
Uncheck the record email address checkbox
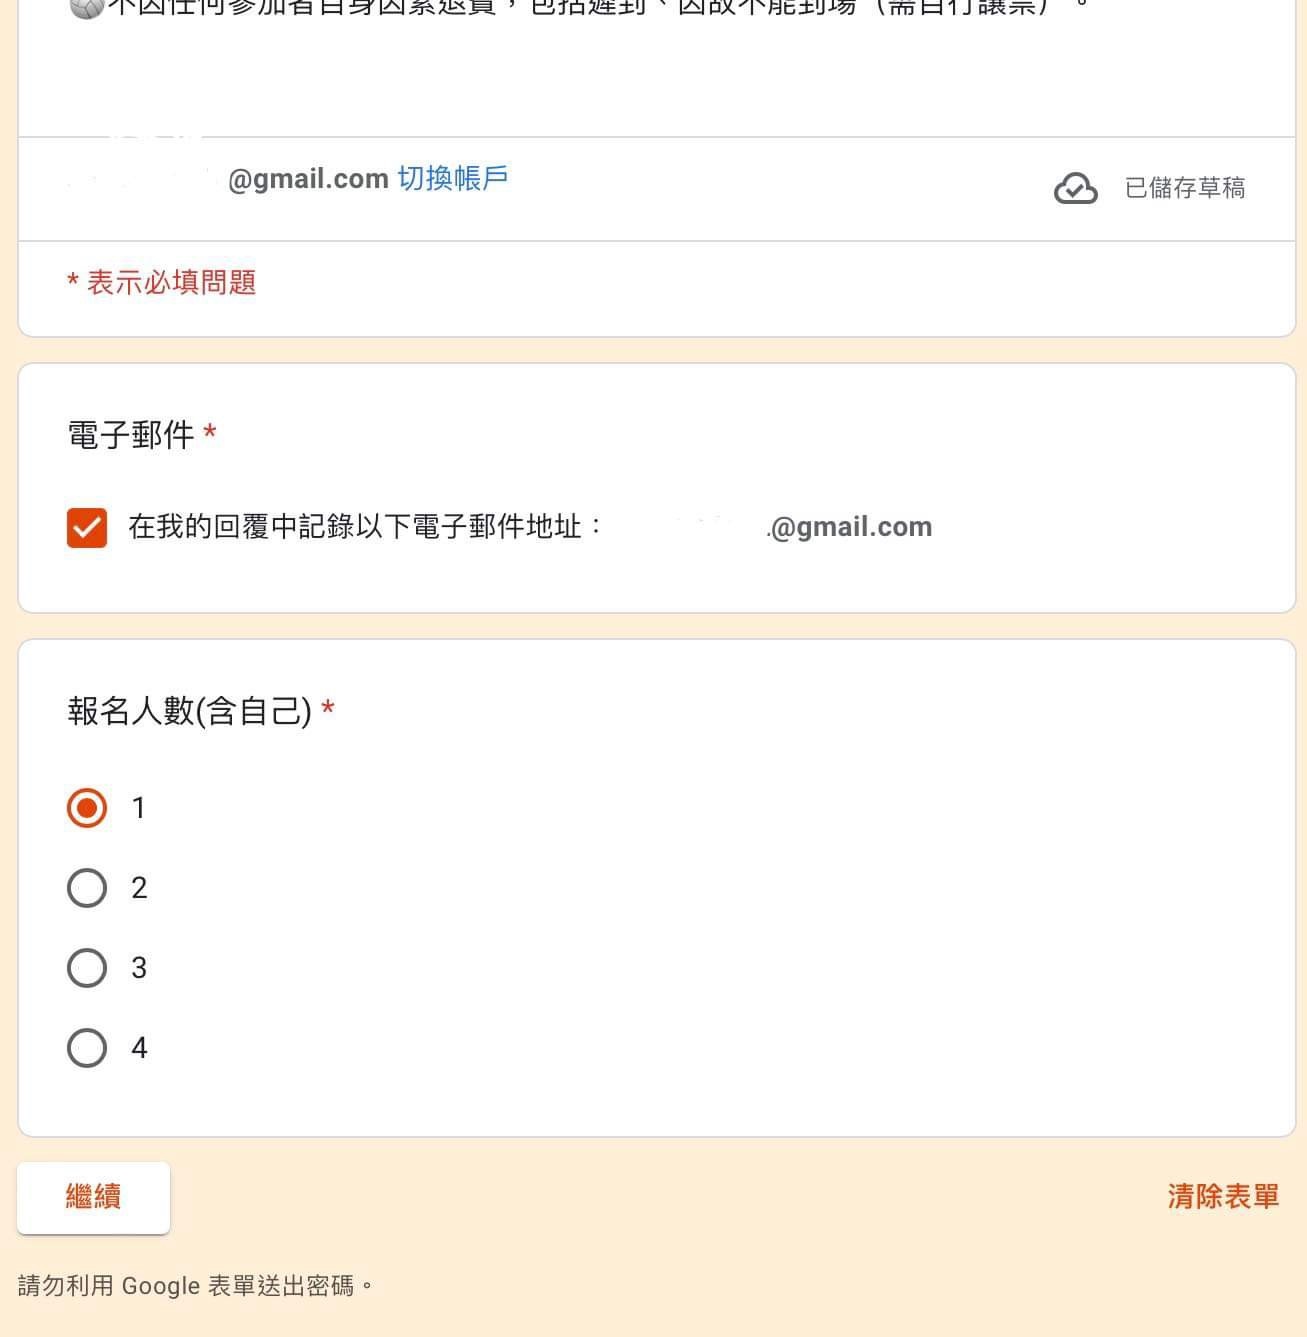[x=87, y=527]
